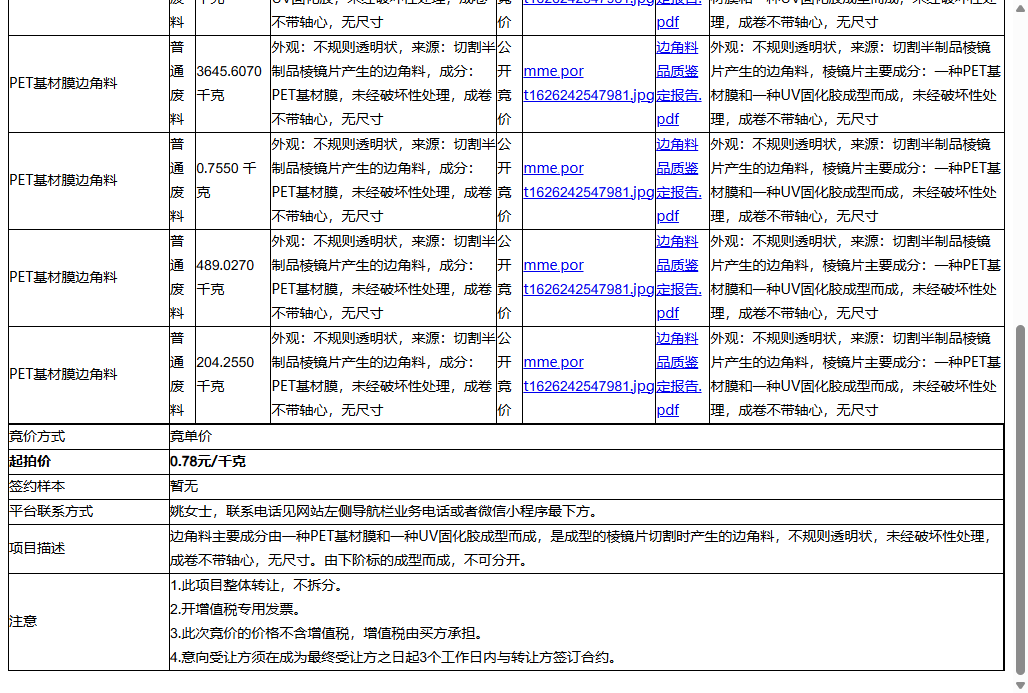Image resolution: width=1028 pixels, height=693 pixels.
Task: Click 公开竞价 in the 204.2550 千克 row
Action: (504, 374)
